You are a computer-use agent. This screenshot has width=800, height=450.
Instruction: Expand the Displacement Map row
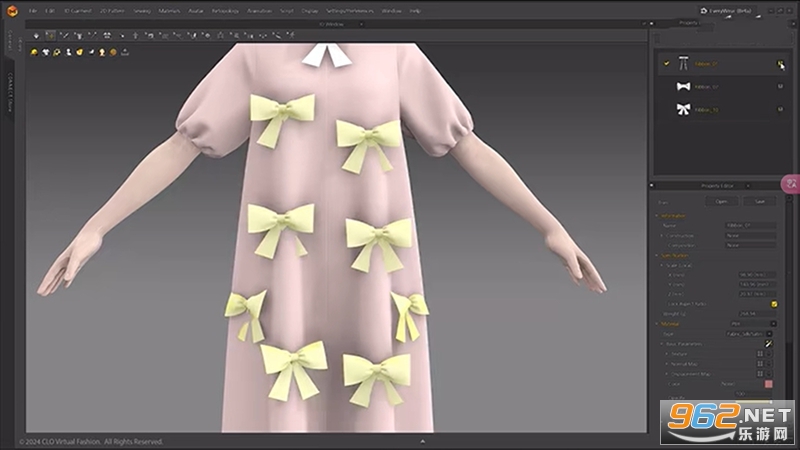pos(667,374)
